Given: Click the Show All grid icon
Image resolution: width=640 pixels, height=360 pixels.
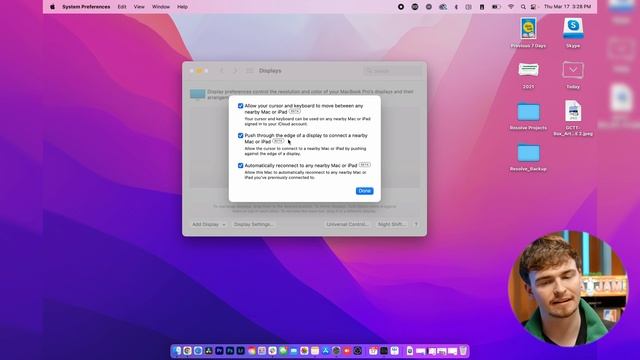Looking at the screenshot, I should 249,71.
